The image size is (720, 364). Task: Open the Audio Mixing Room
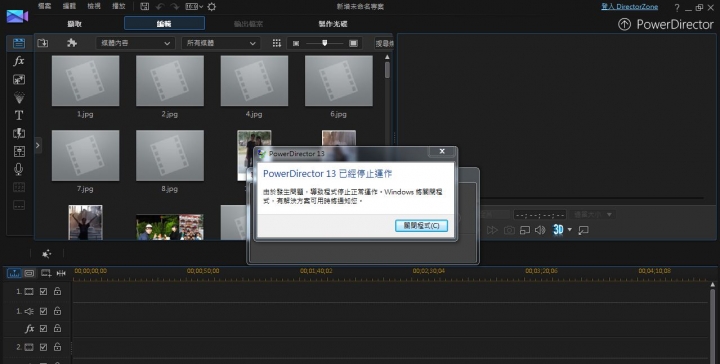[19, 151]
